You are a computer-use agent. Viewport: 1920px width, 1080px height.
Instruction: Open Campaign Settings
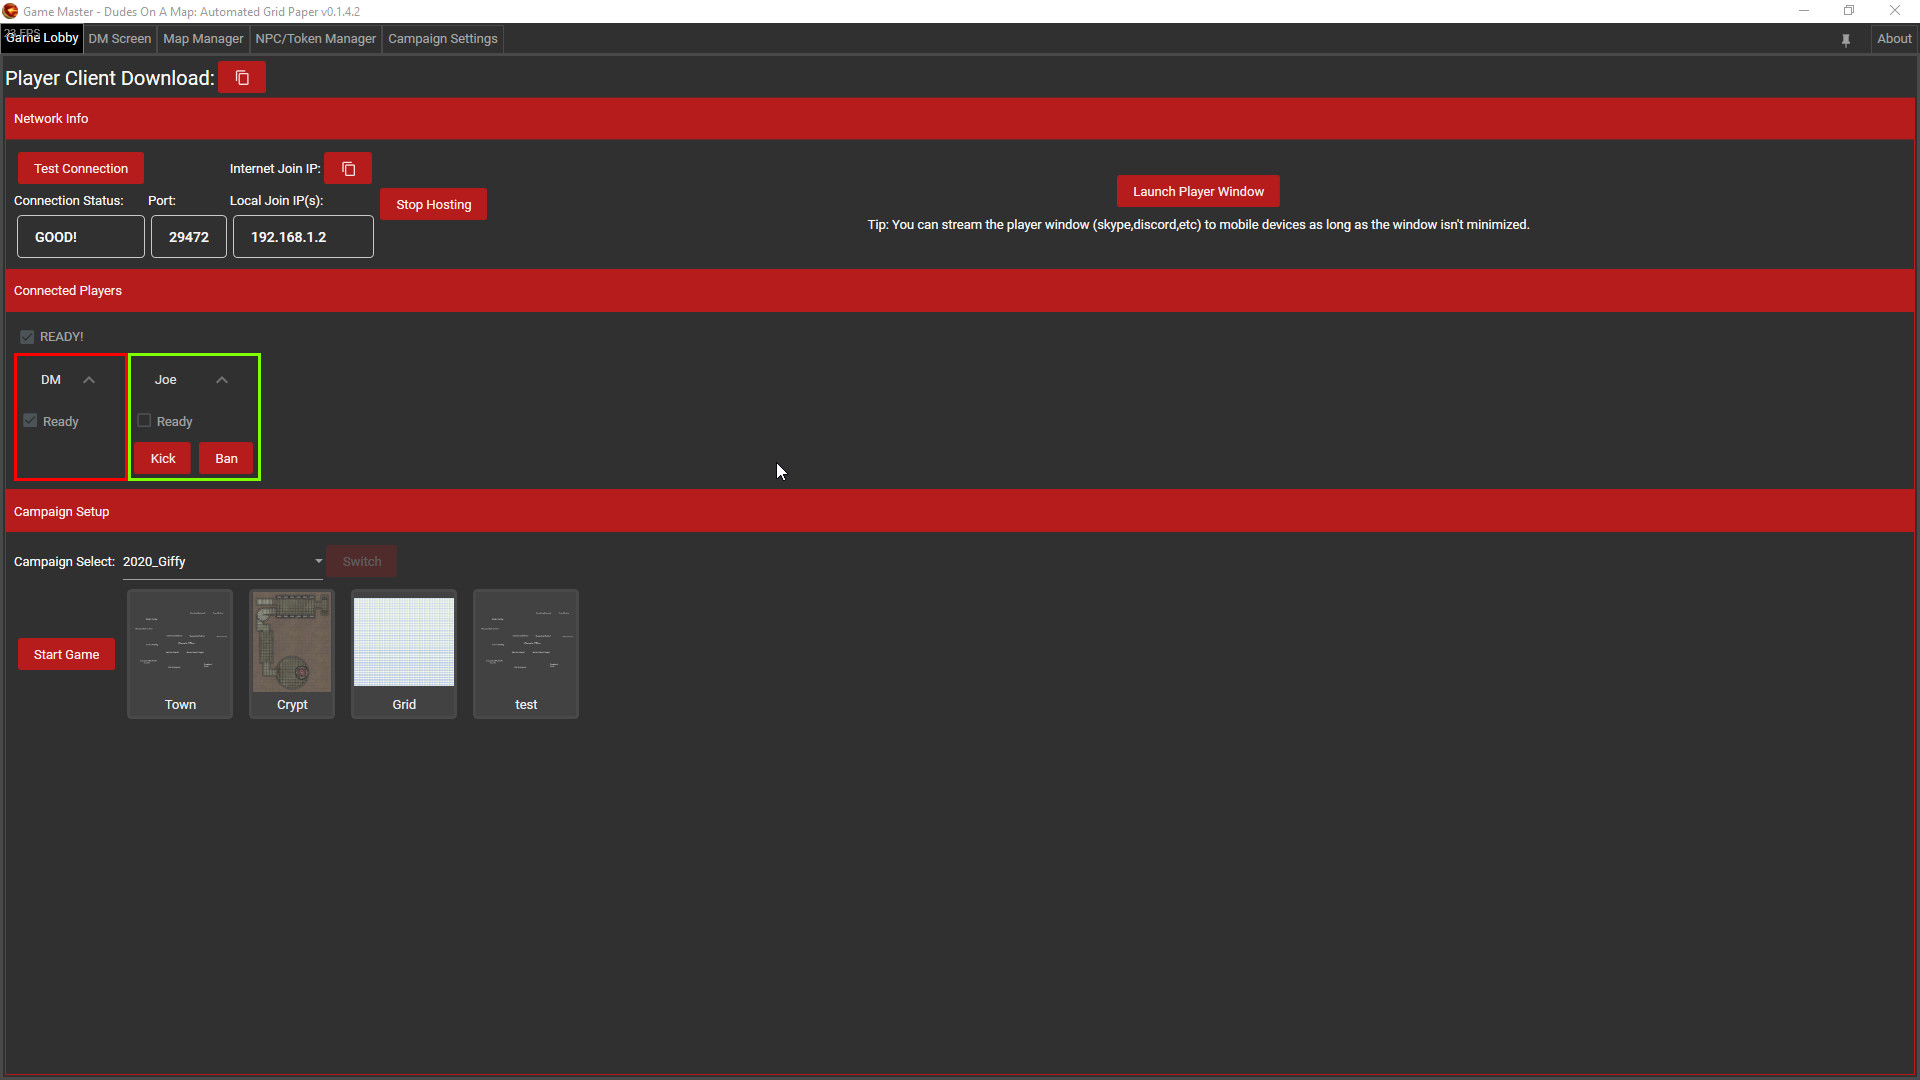[442, 39]
